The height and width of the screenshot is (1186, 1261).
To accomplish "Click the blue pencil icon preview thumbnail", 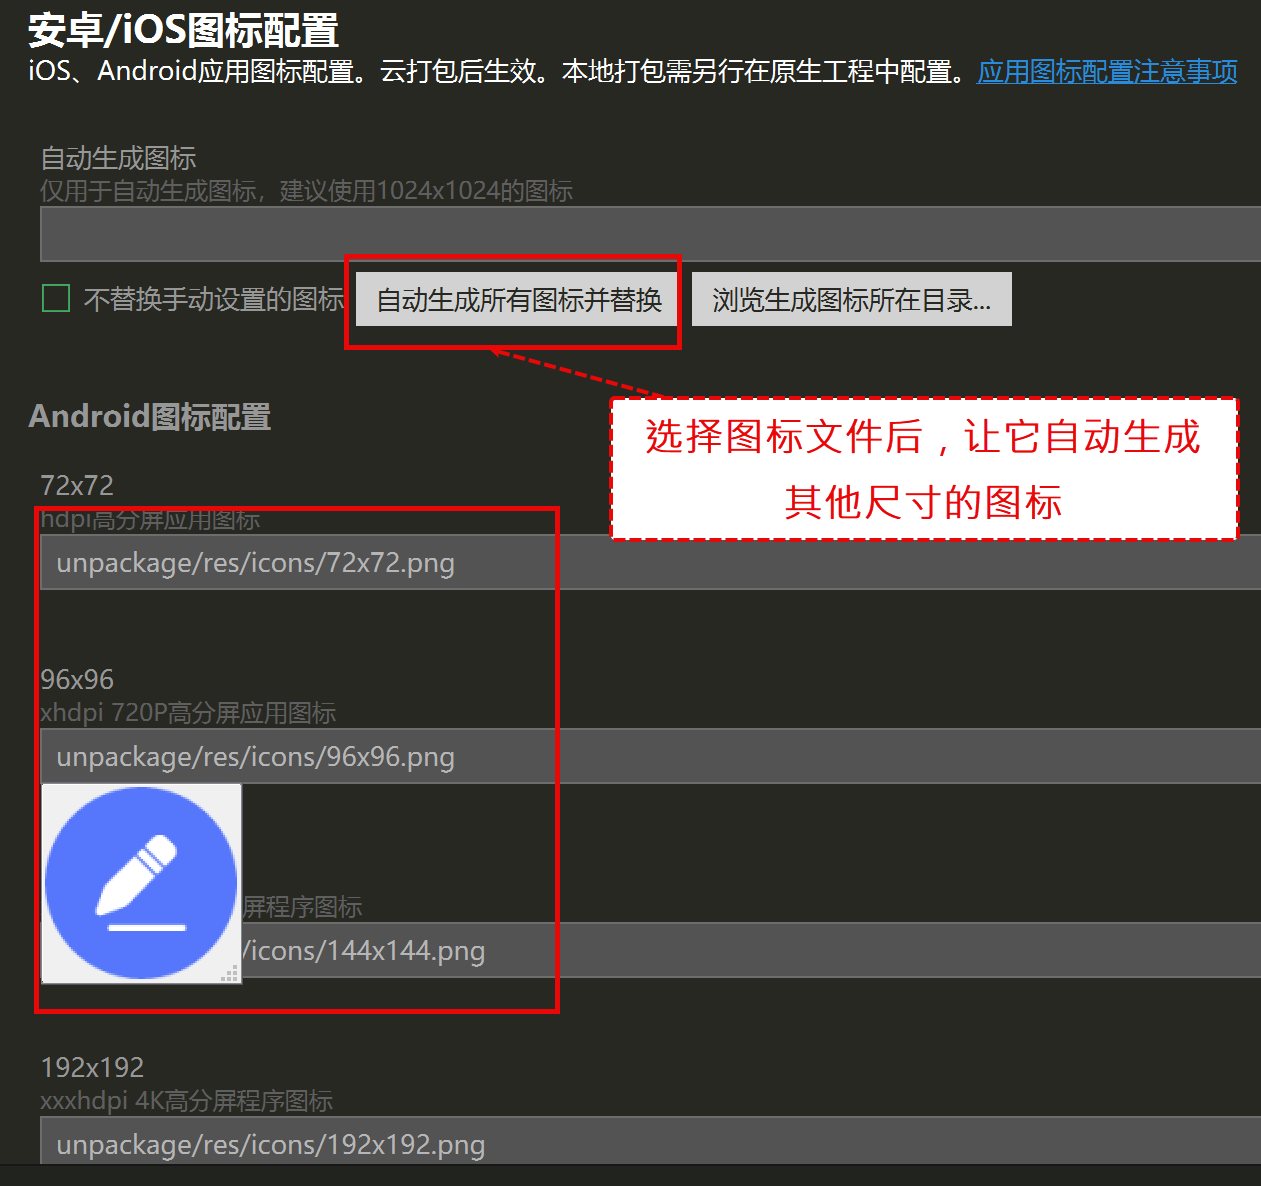I will pyautogui.click(x=141, y=883).
